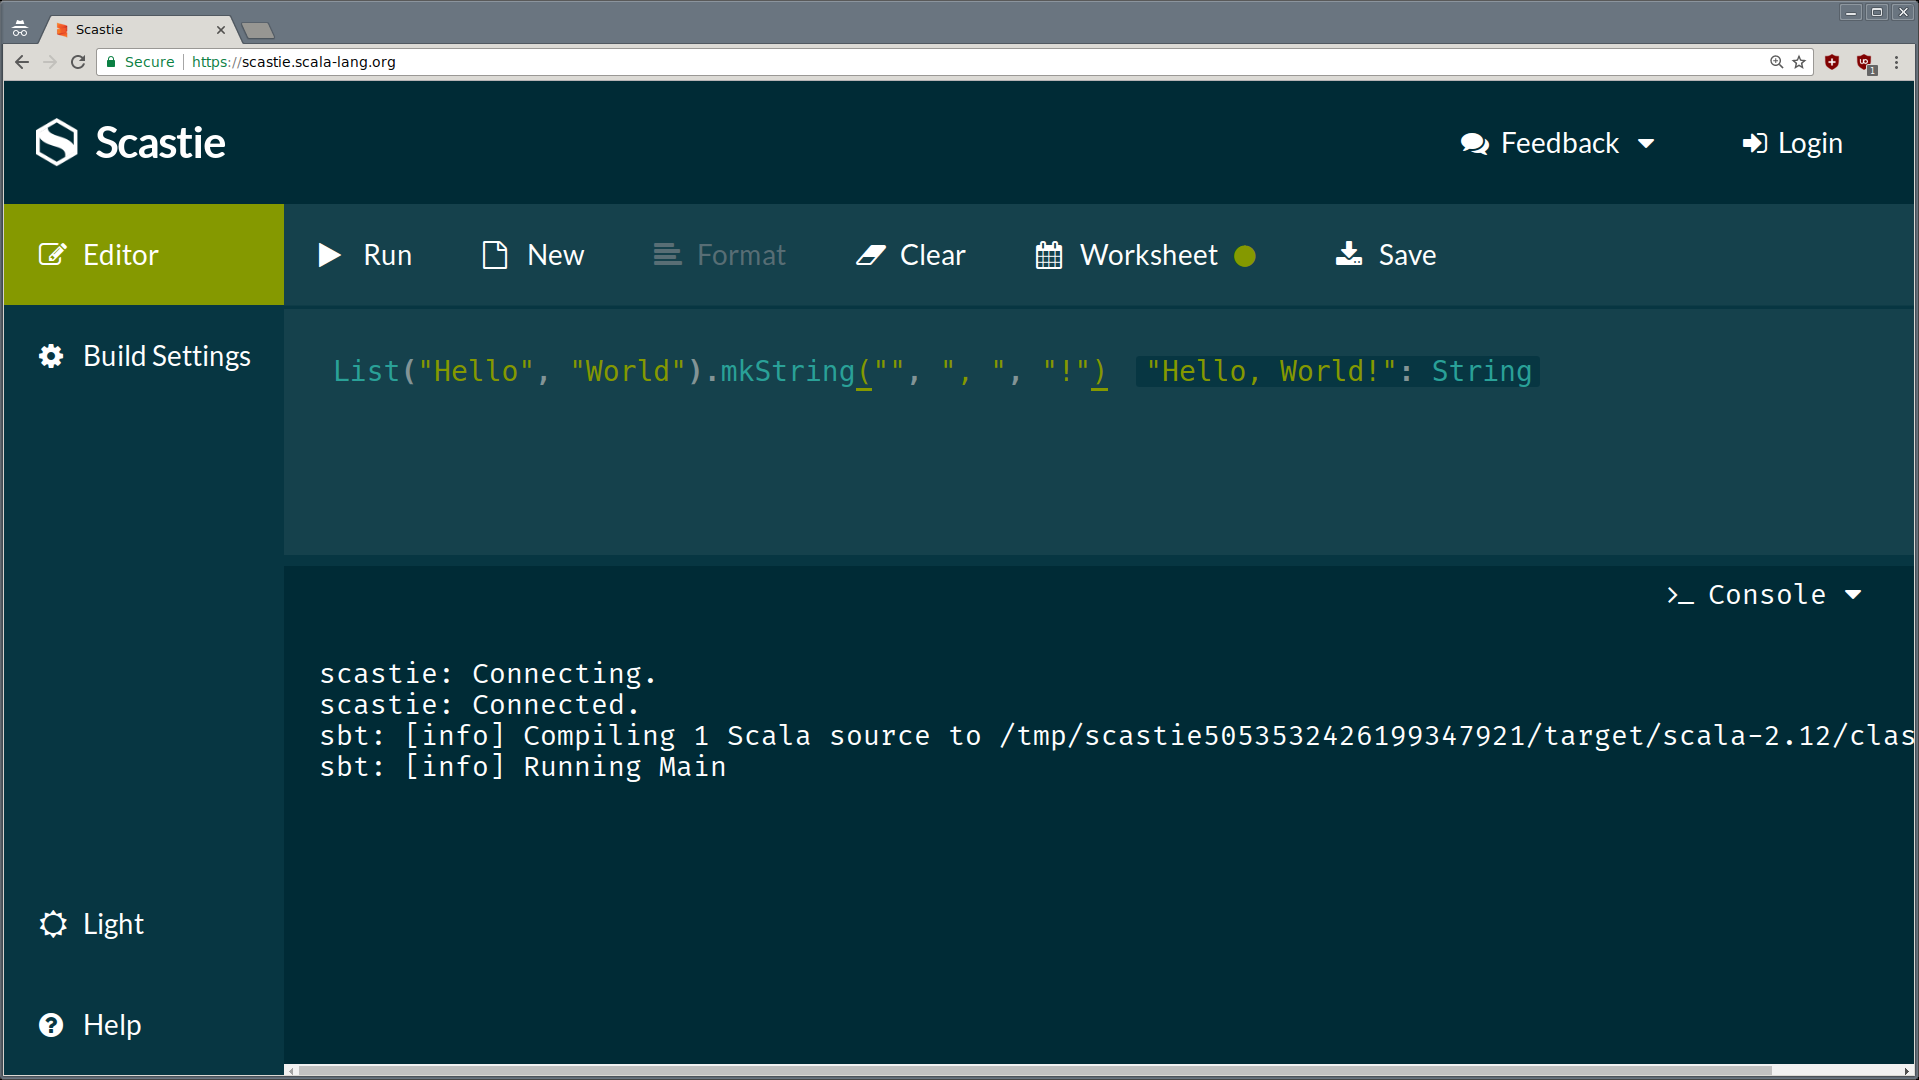Image resolution: width=1919 pixels, height=1080 pixels.
Task: Click the New document icon
Action: (x=495, y=255)
